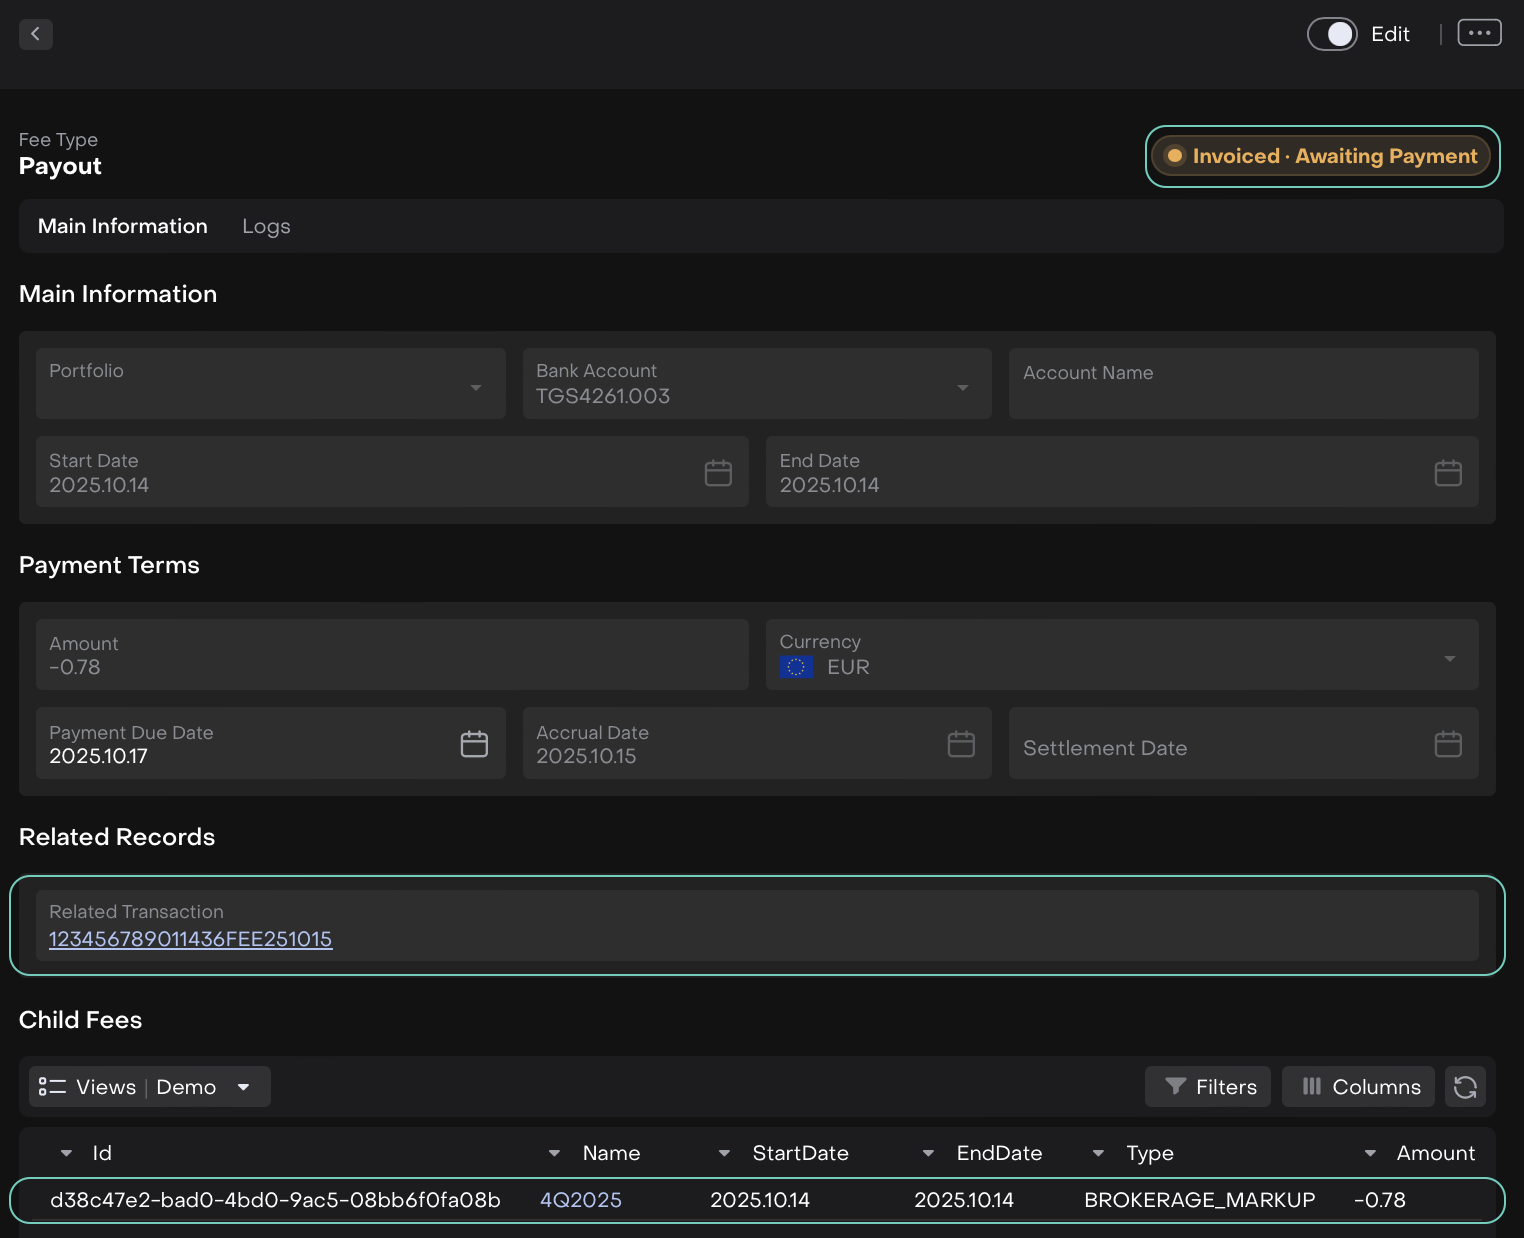The image size is (1524, 1238).
Task: Click the End Date calendar icon
Action: coord(1448,473)
